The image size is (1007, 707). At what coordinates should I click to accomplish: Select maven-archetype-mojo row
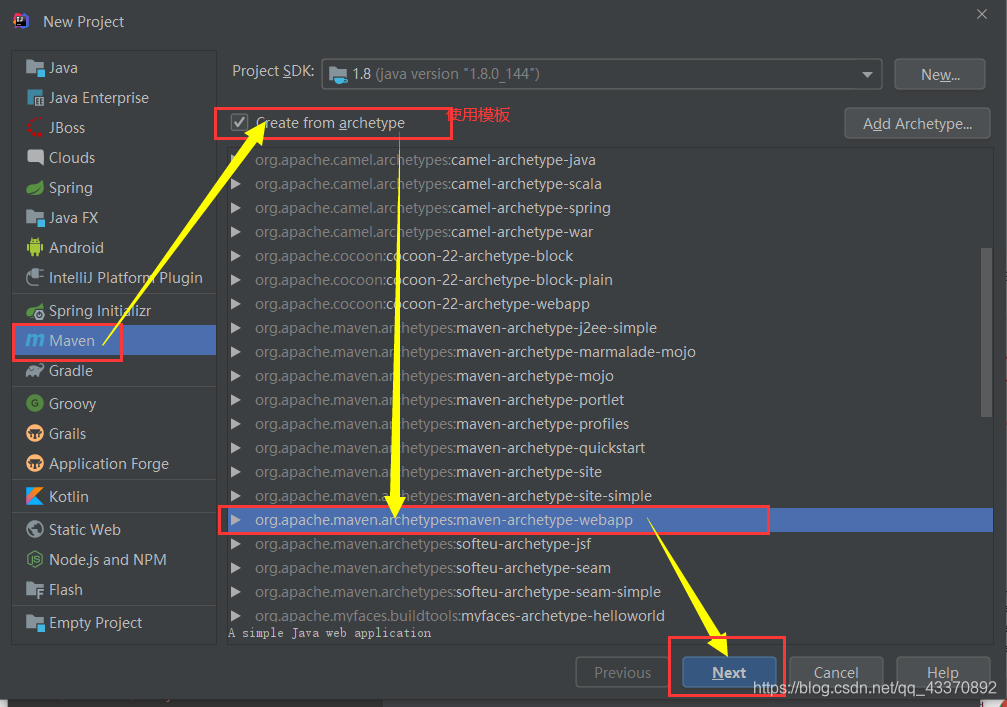(x=610, y=376)
